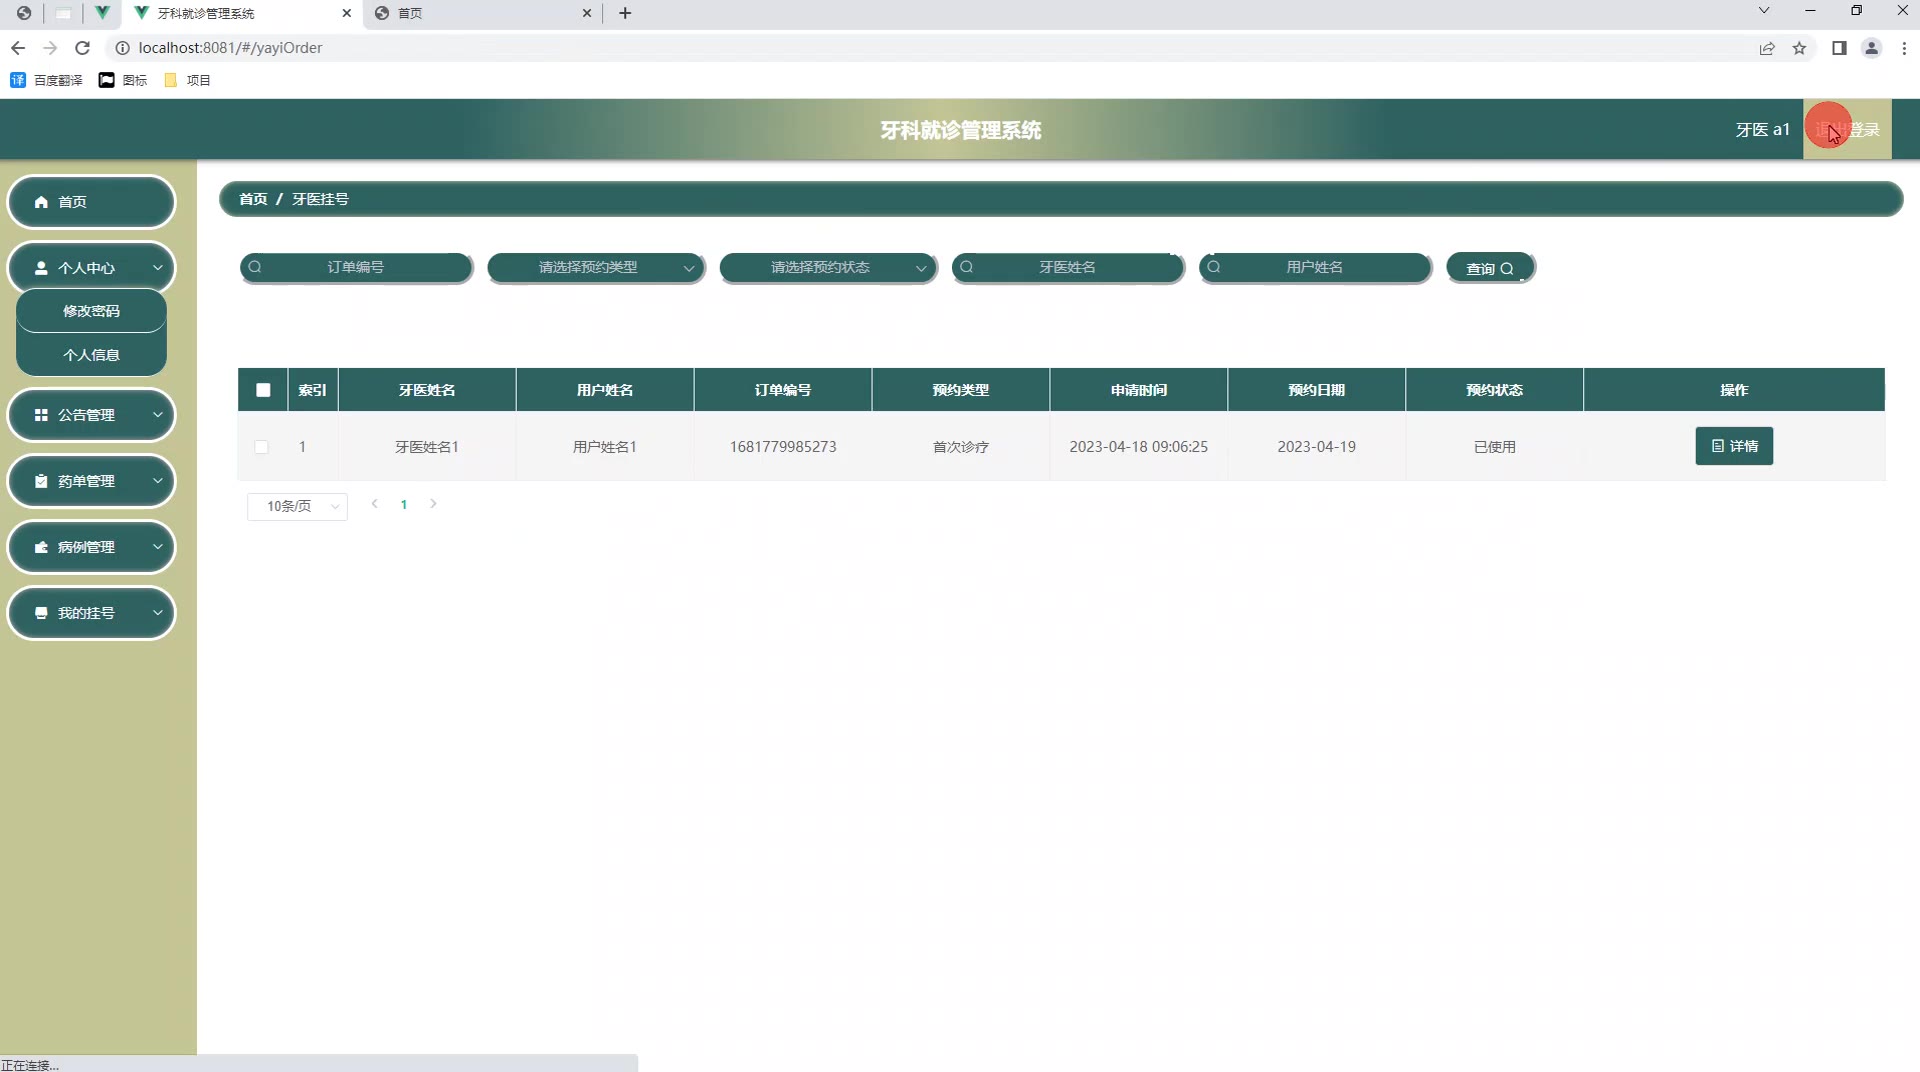
Task: Switch to the 首页 browser tab
Action: (480, 13)
